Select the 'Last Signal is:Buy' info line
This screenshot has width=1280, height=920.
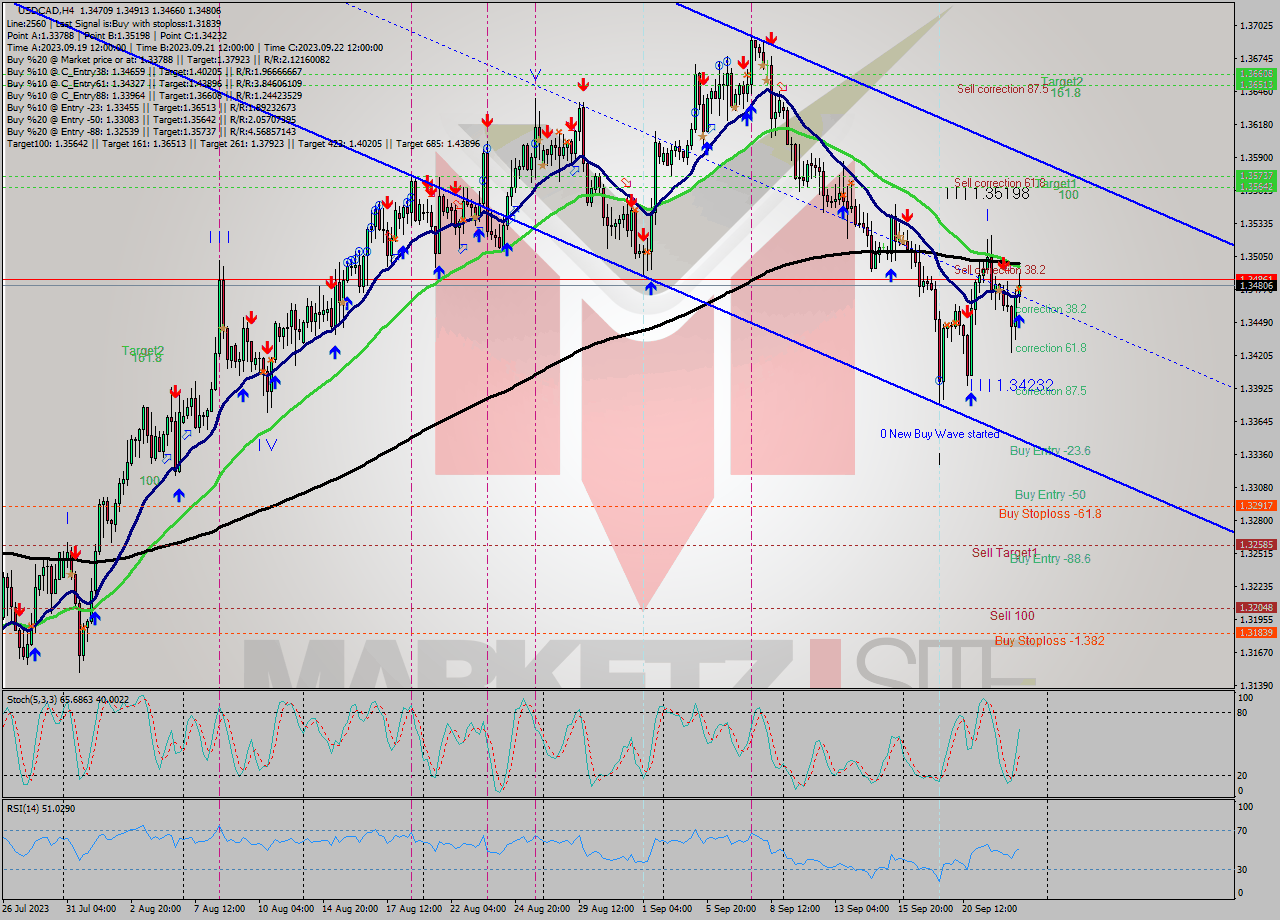(114, 23)
